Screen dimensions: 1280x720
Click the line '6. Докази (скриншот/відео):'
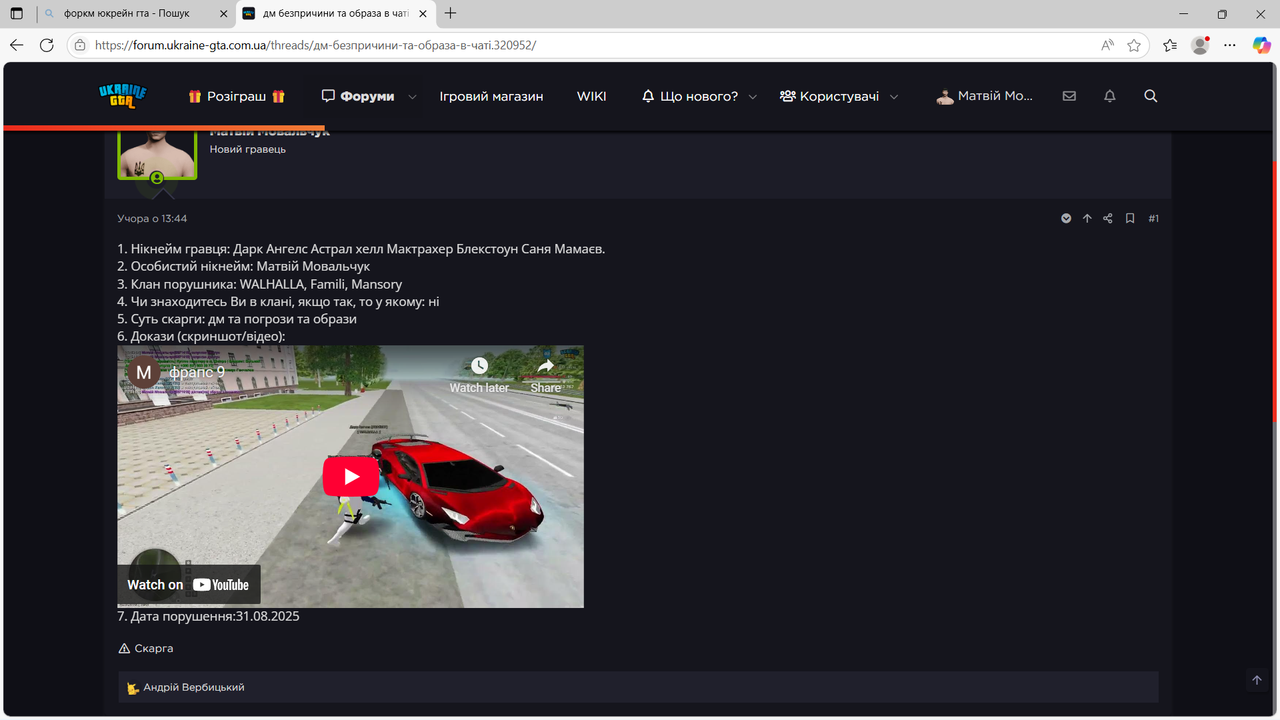(x=201, y=336)
